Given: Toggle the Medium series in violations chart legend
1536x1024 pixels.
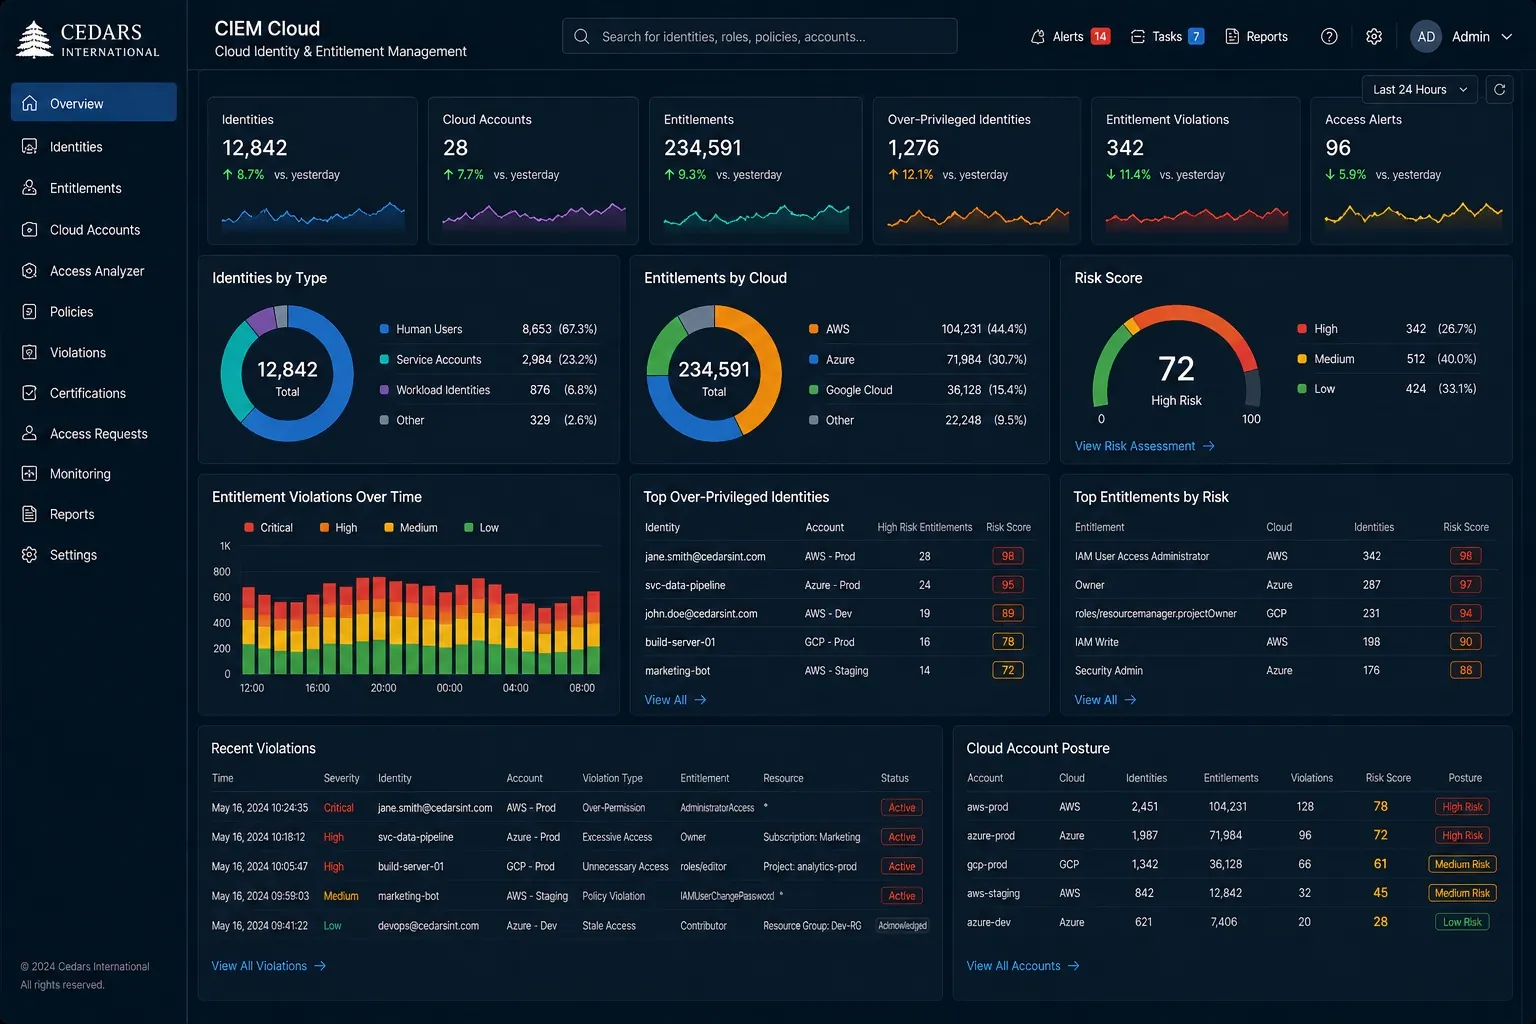Looking at the screenshot, I should (x=411, y=527).
